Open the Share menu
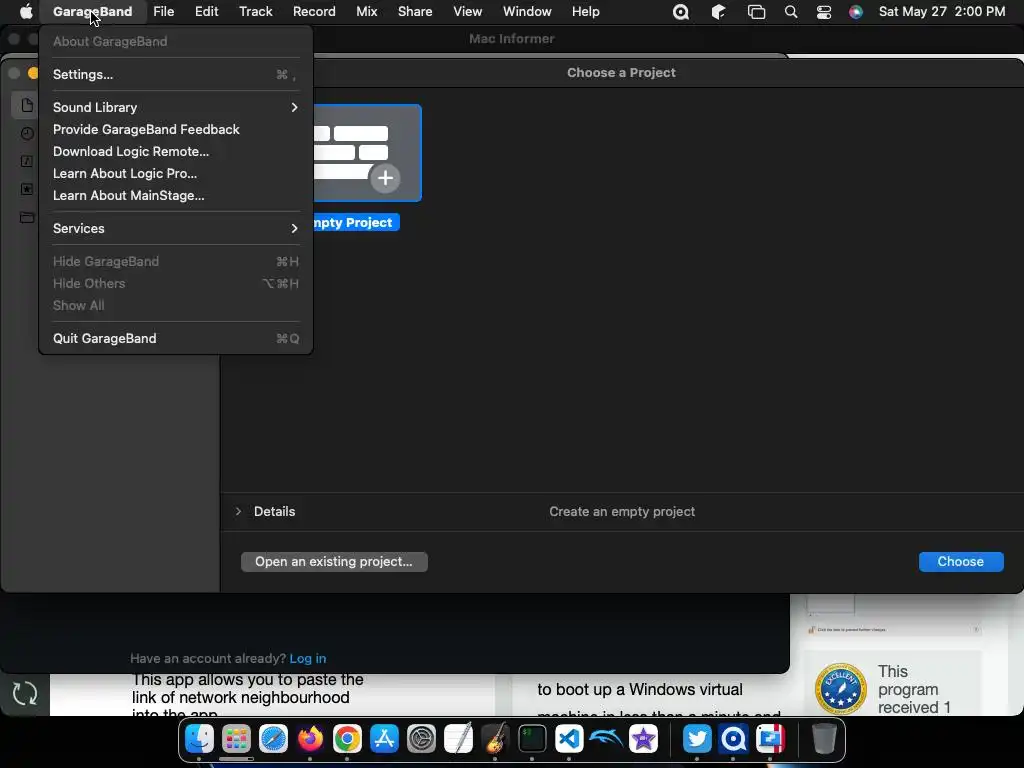The width and height of the screenshot is (1024, 768). 415,12
